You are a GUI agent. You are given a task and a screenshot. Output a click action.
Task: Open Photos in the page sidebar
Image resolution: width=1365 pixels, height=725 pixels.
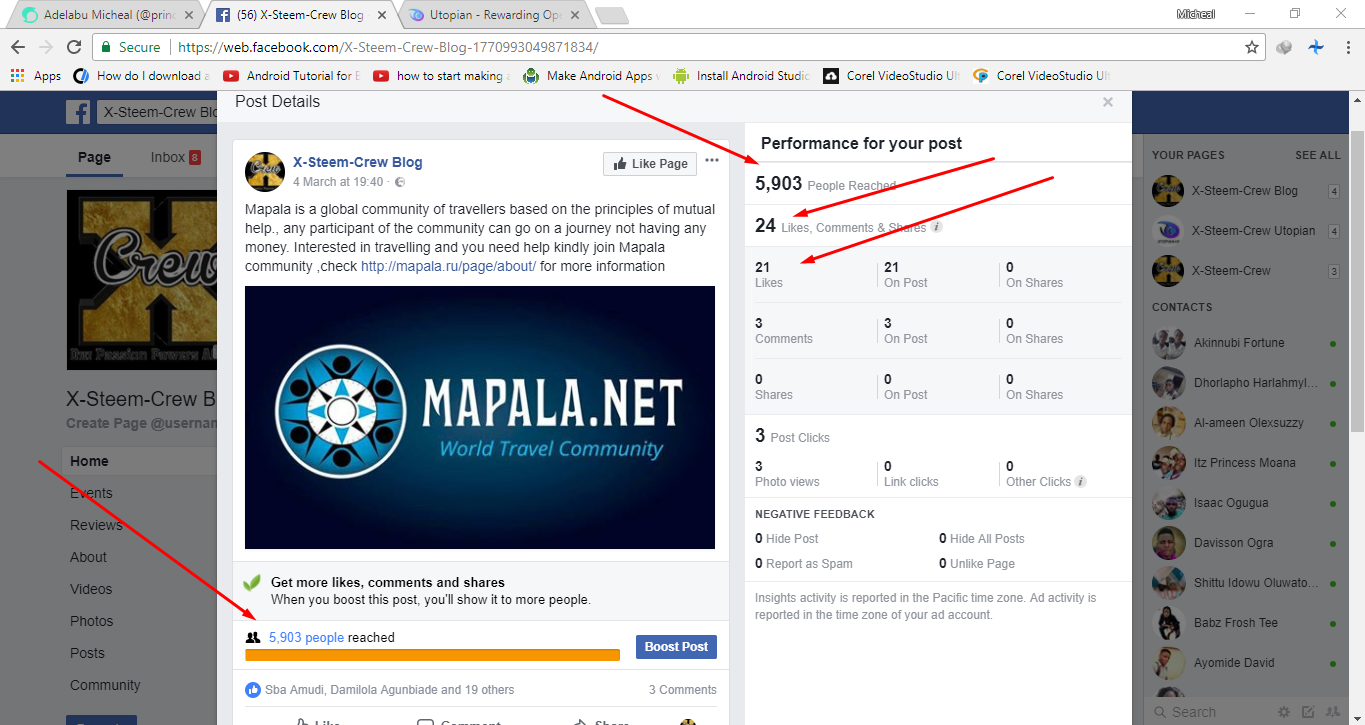click(x=92, y=621)
